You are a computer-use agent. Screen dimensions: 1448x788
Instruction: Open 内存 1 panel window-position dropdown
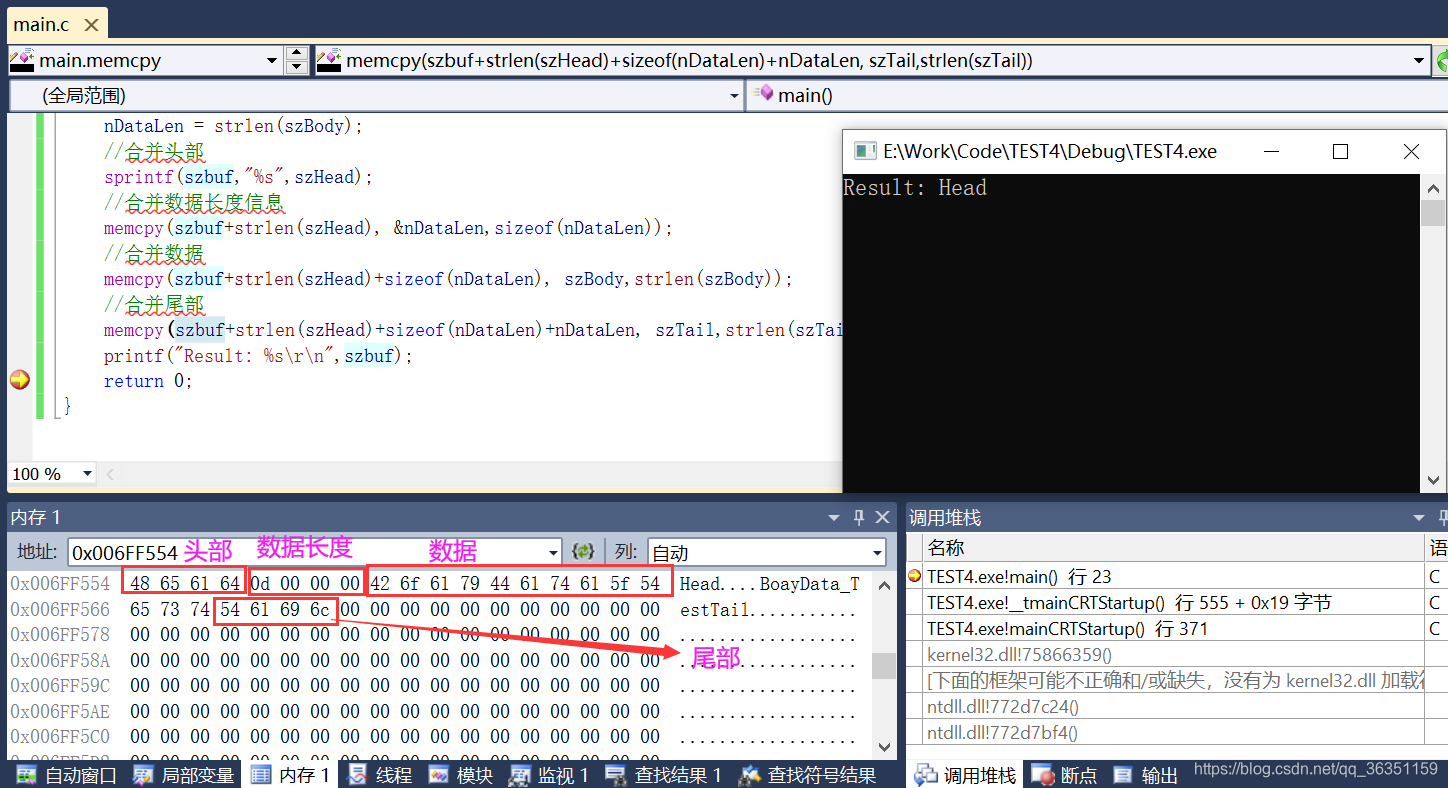pyautogui.click(x=834, y=517)
